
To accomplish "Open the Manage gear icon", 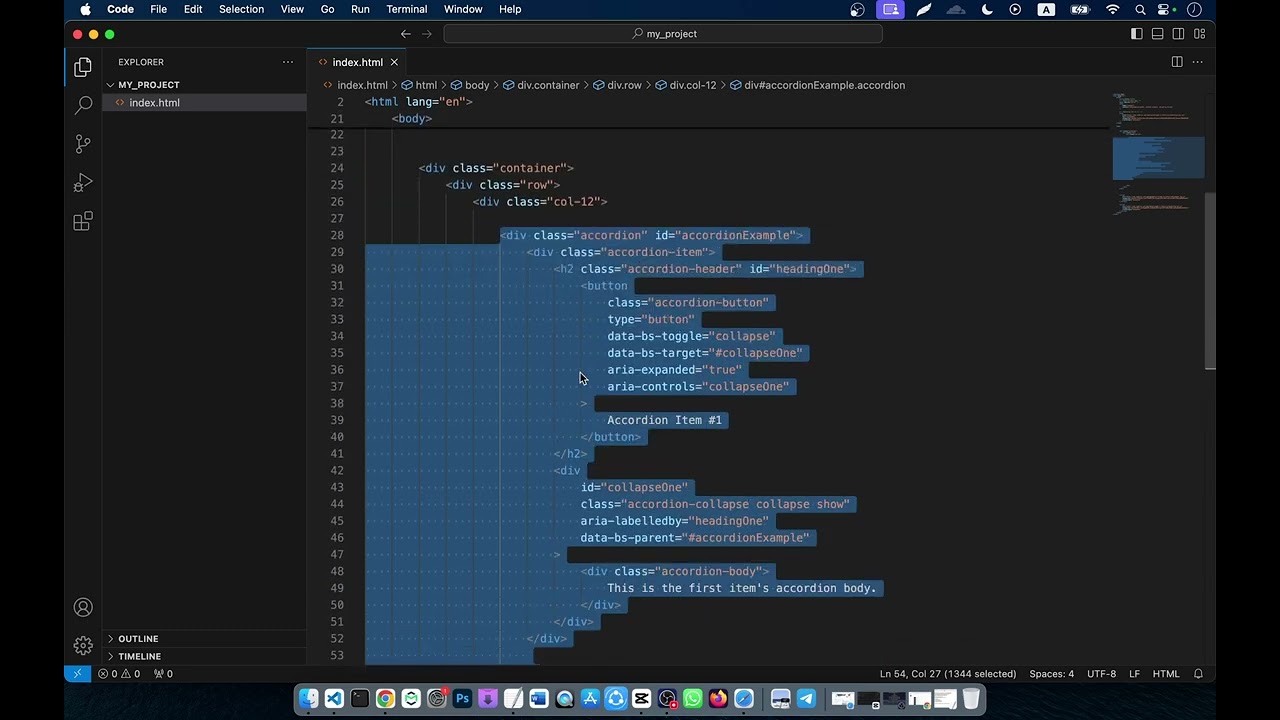I will [x=83, y=646].
